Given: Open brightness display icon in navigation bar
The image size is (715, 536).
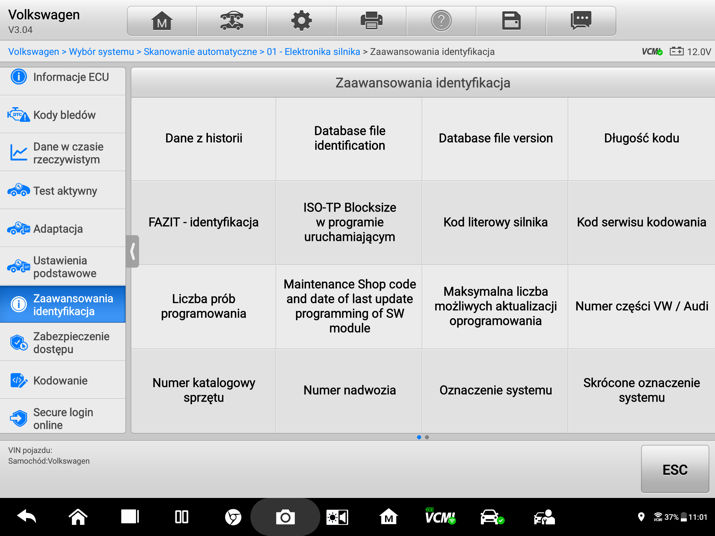Looking at the screenshot, I should pyautogui.click(x=337, y=517).
